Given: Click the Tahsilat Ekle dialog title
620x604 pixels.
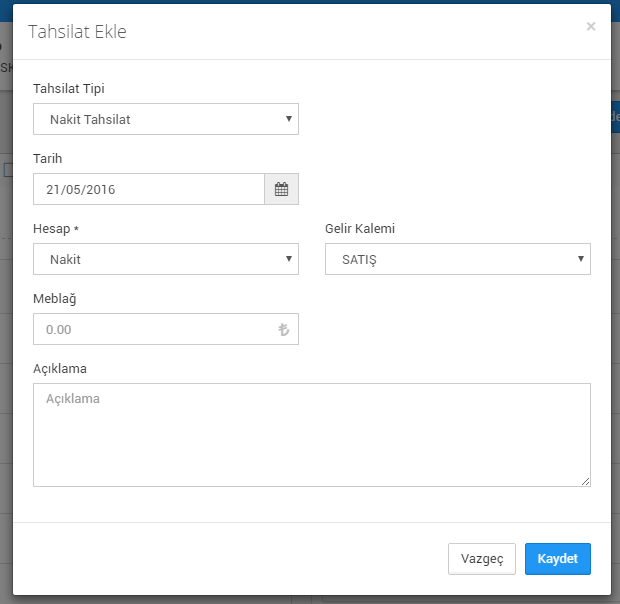Looking at the screenshot, I should pos(77,32).
